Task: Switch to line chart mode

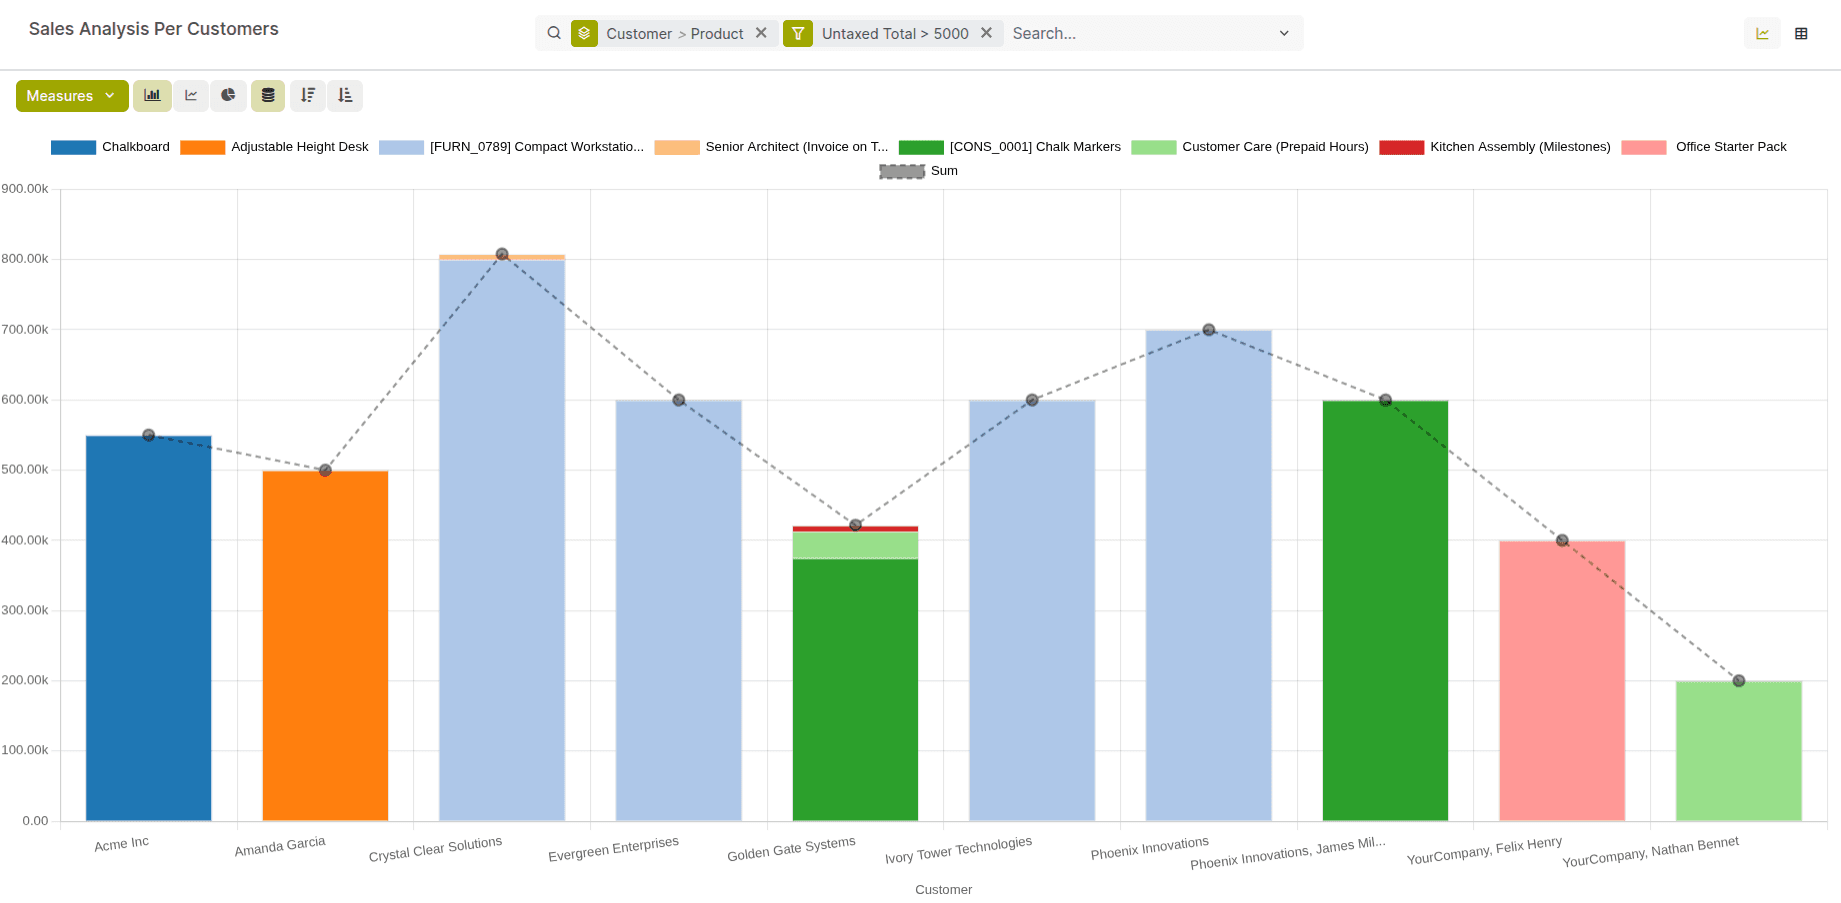Action: coord(191,95)
